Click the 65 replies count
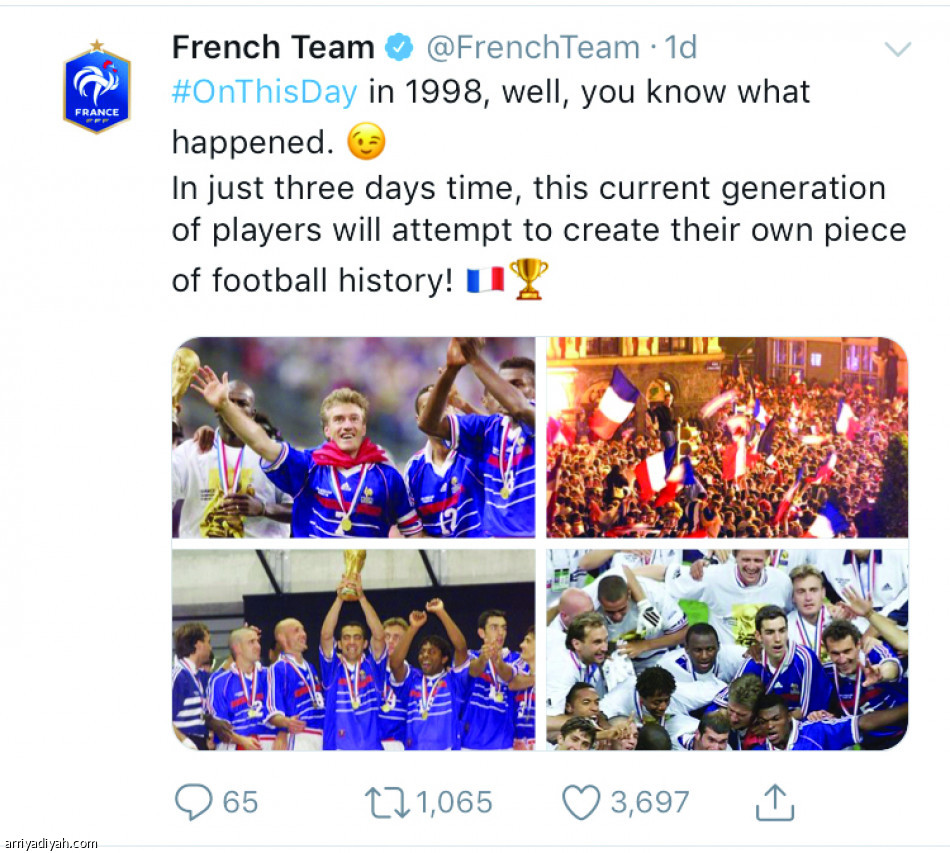The width and height of the screenshot is (950, 853). [240, 802]
